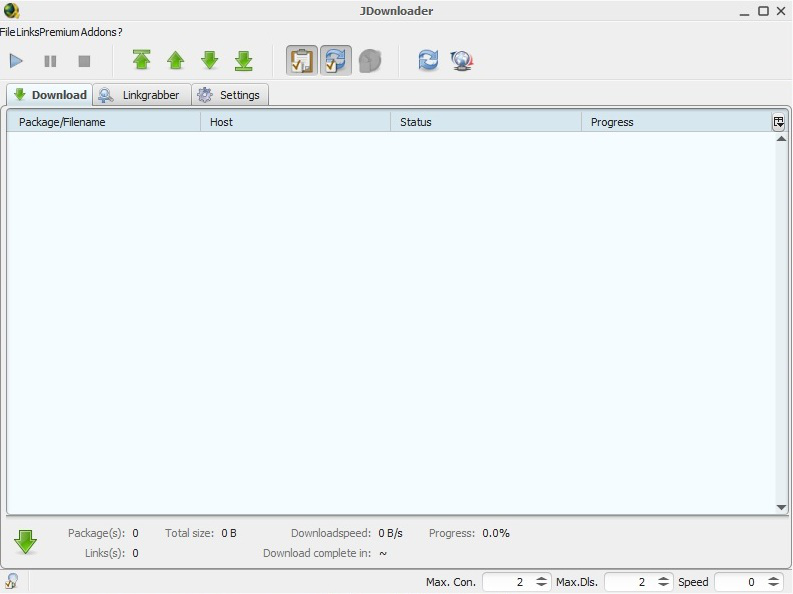This screenshot has width=793, height=594.
Task: Open the File menu
Action: (8, 32)
